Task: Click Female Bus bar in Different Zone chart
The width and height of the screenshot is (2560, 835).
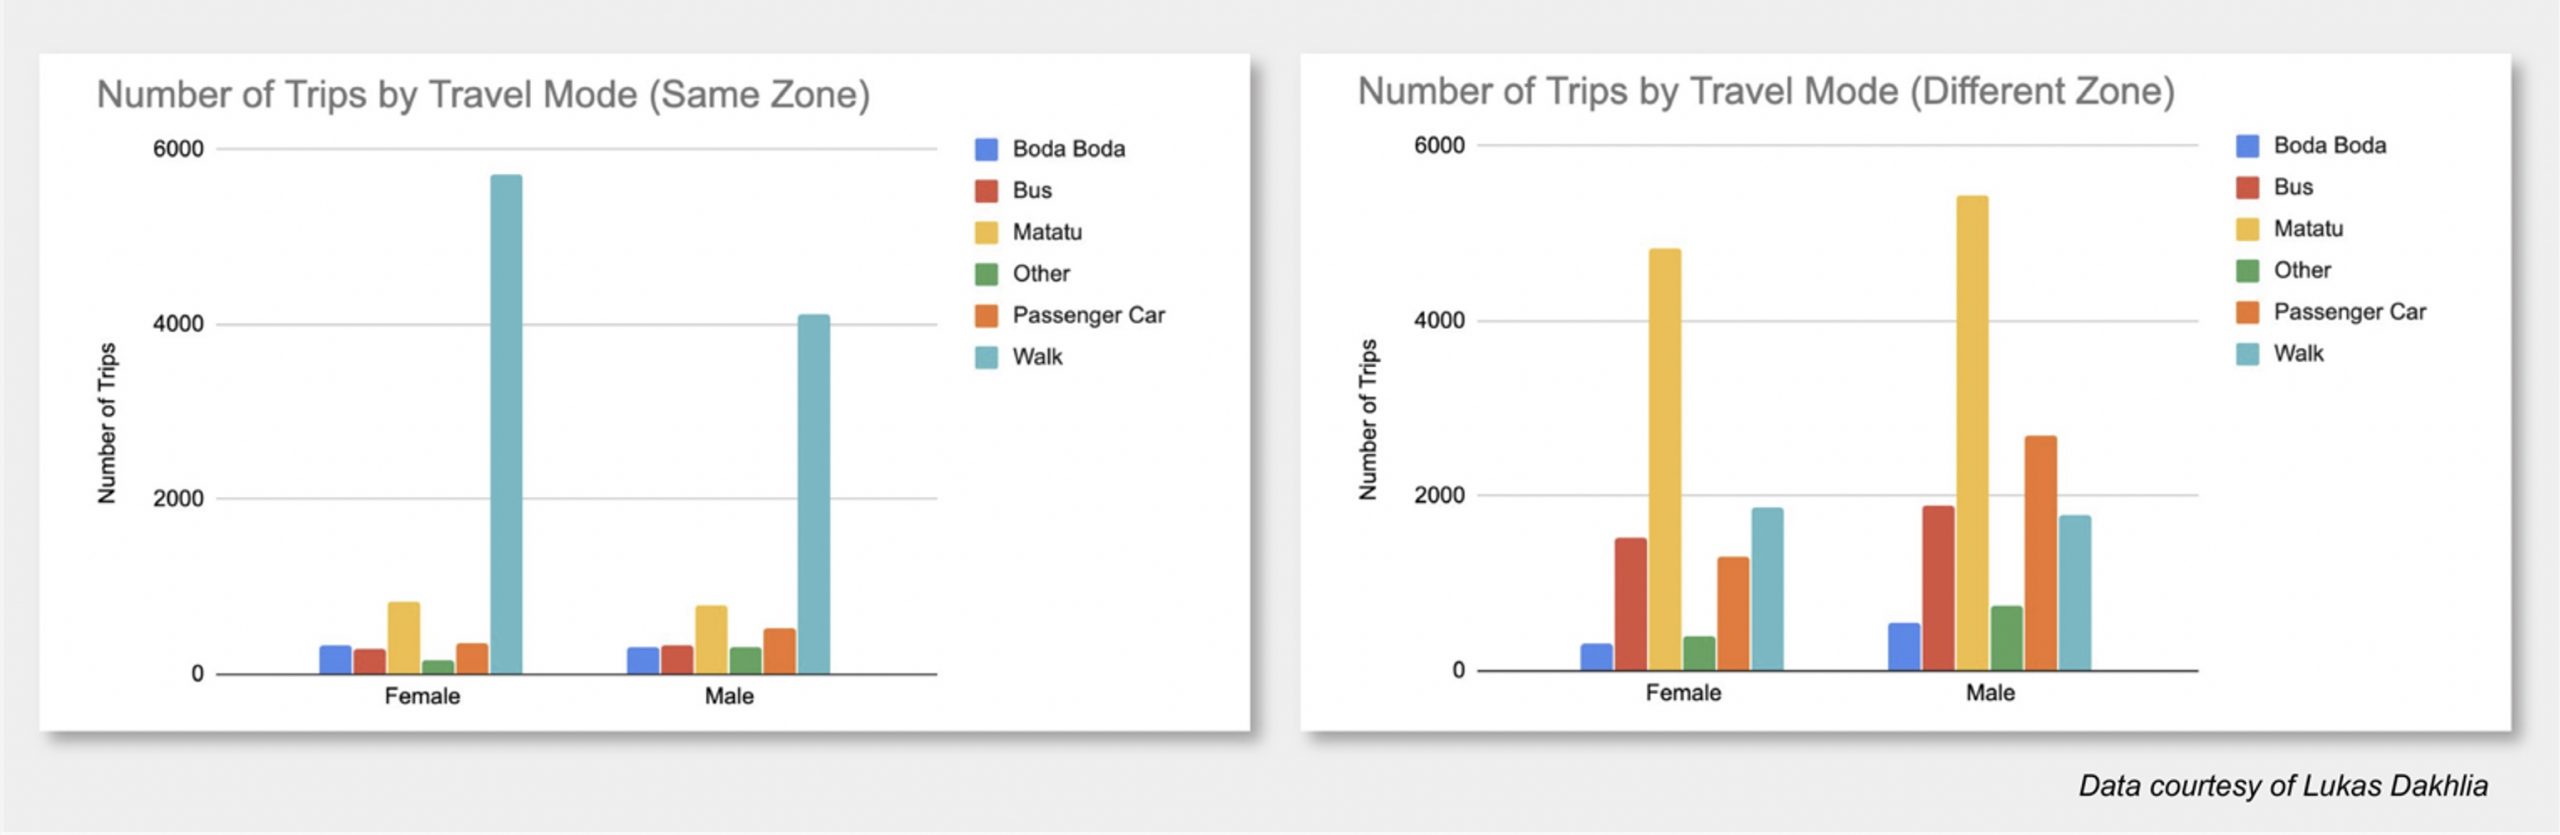Action: click(1631, 603)
